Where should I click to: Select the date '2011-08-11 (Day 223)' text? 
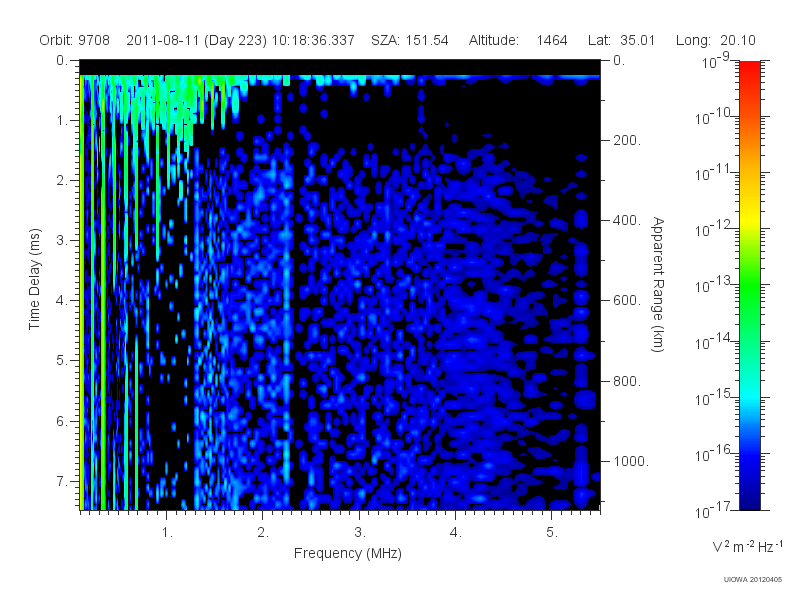click(196, 40)
